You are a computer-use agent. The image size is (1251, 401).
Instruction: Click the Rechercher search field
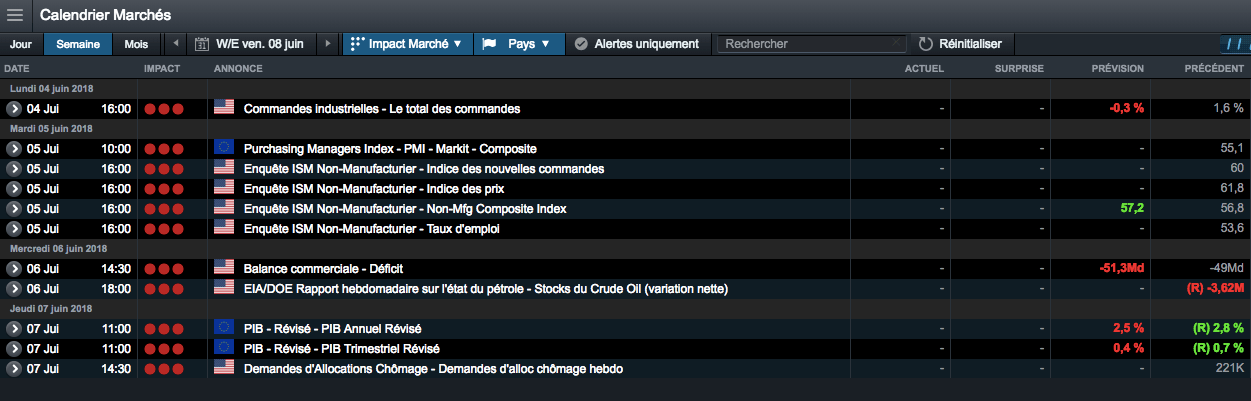[810, 44]
